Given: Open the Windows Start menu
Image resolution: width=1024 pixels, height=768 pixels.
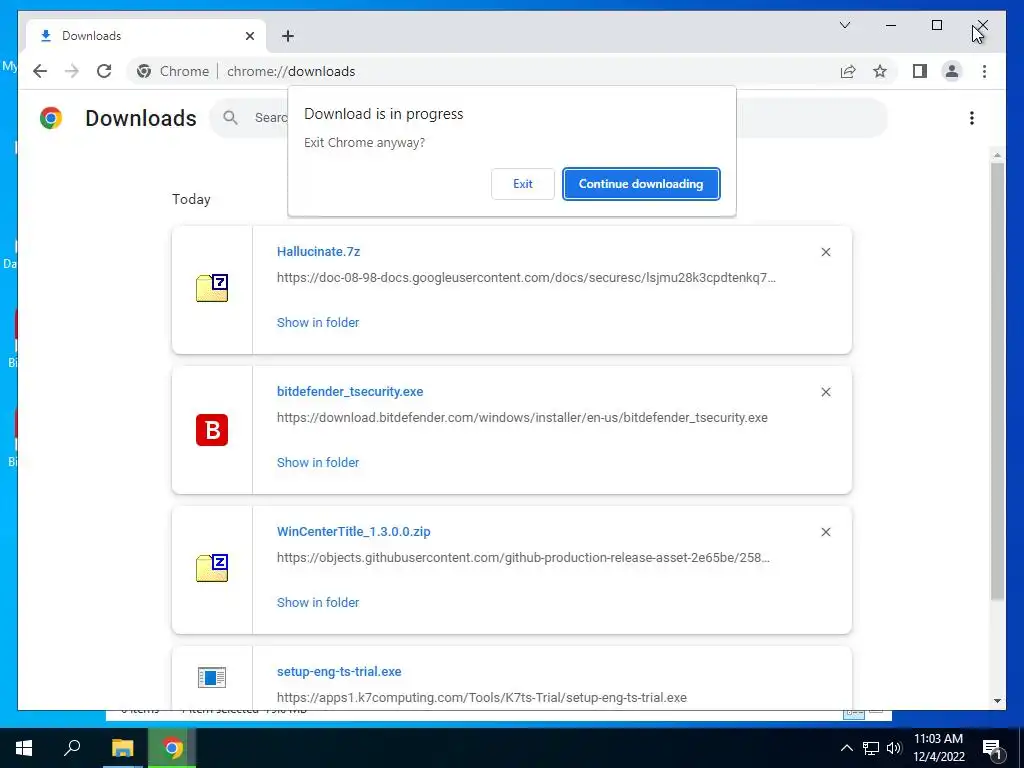Looking at the screenshot, I should click(x=24, y=748).
